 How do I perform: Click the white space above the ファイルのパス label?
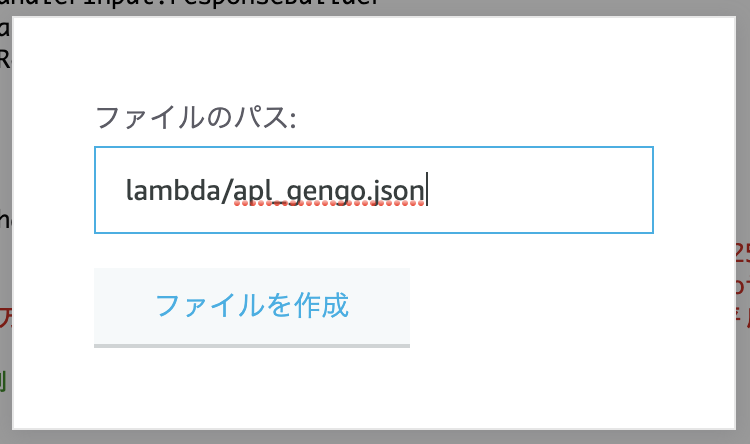[x=373, y=60]
